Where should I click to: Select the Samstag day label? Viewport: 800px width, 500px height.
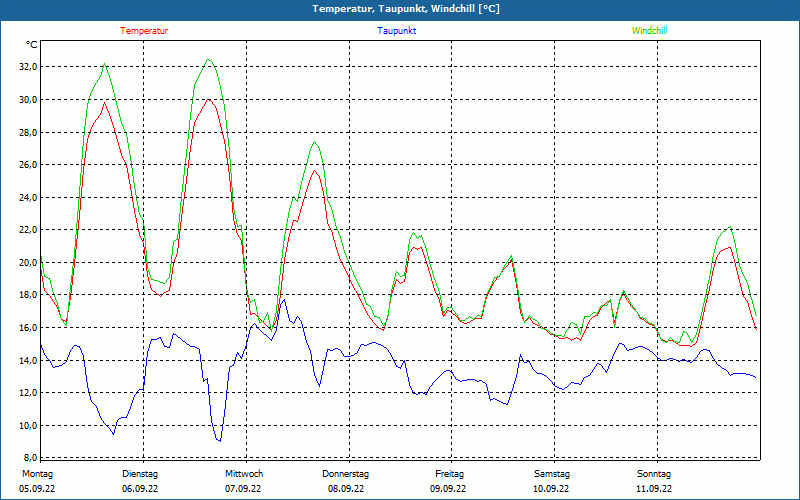pos(552,474)
